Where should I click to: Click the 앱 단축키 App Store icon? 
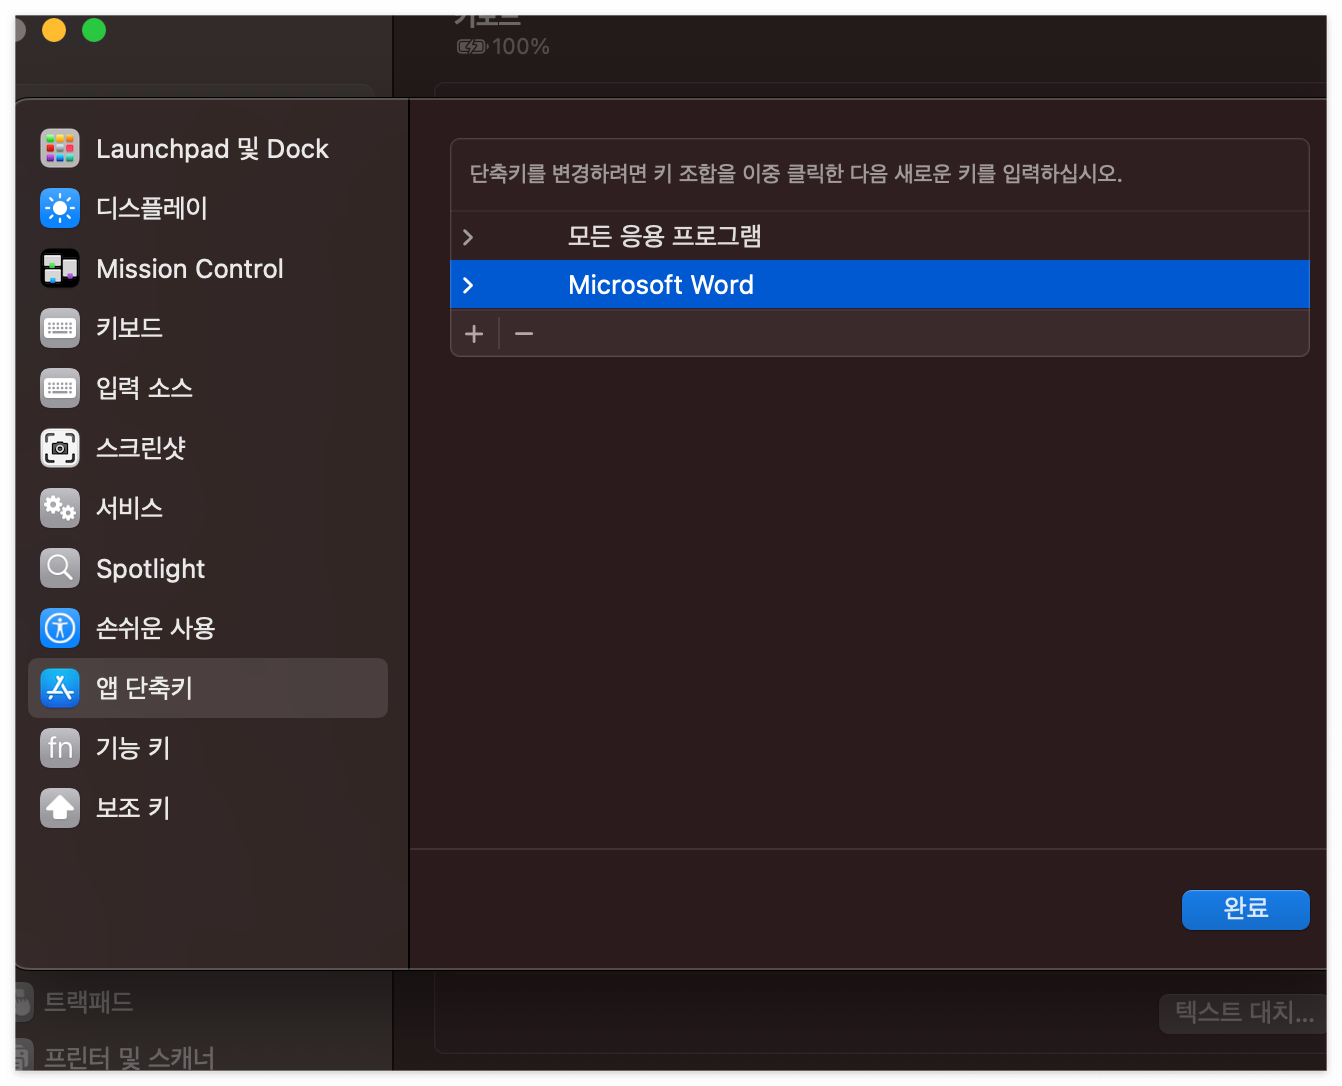coord(60,688)
